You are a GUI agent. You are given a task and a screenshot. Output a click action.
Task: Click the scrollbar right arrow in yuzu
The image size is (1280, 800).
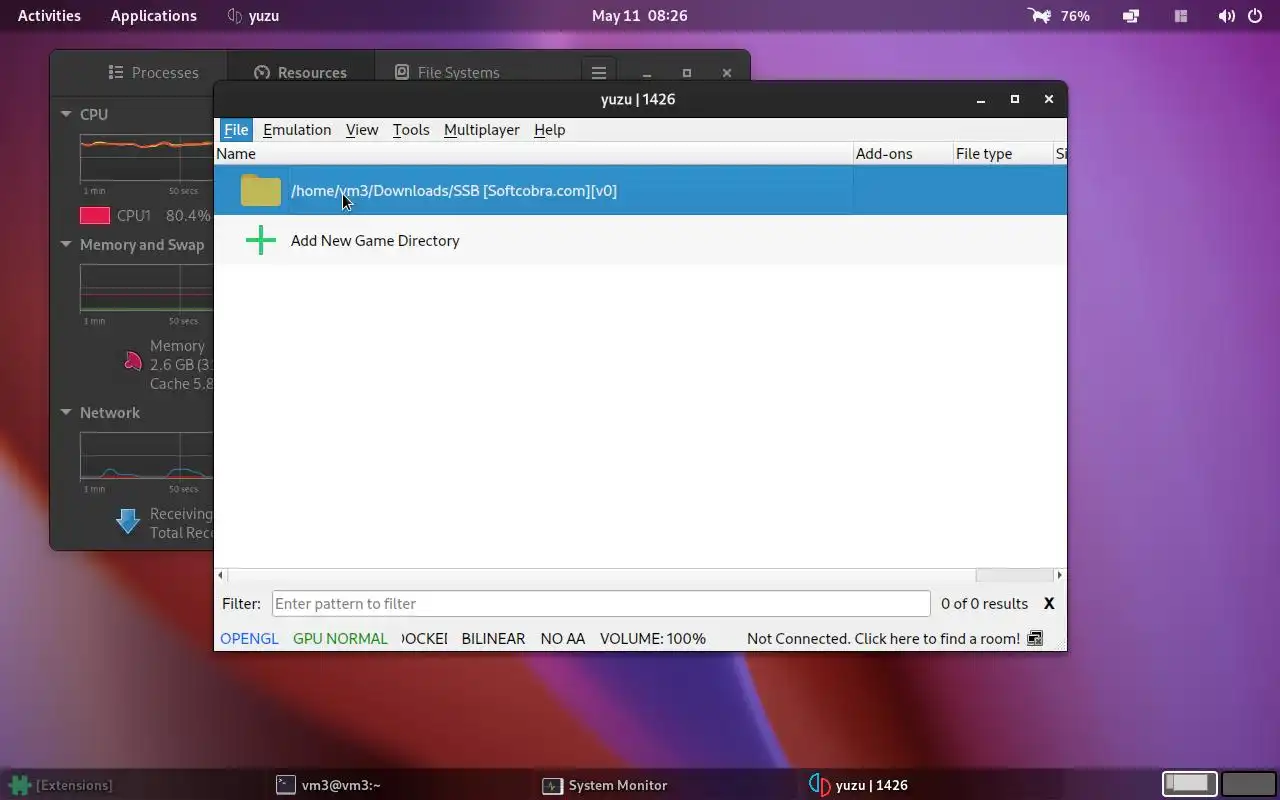tap(1059, 575)
